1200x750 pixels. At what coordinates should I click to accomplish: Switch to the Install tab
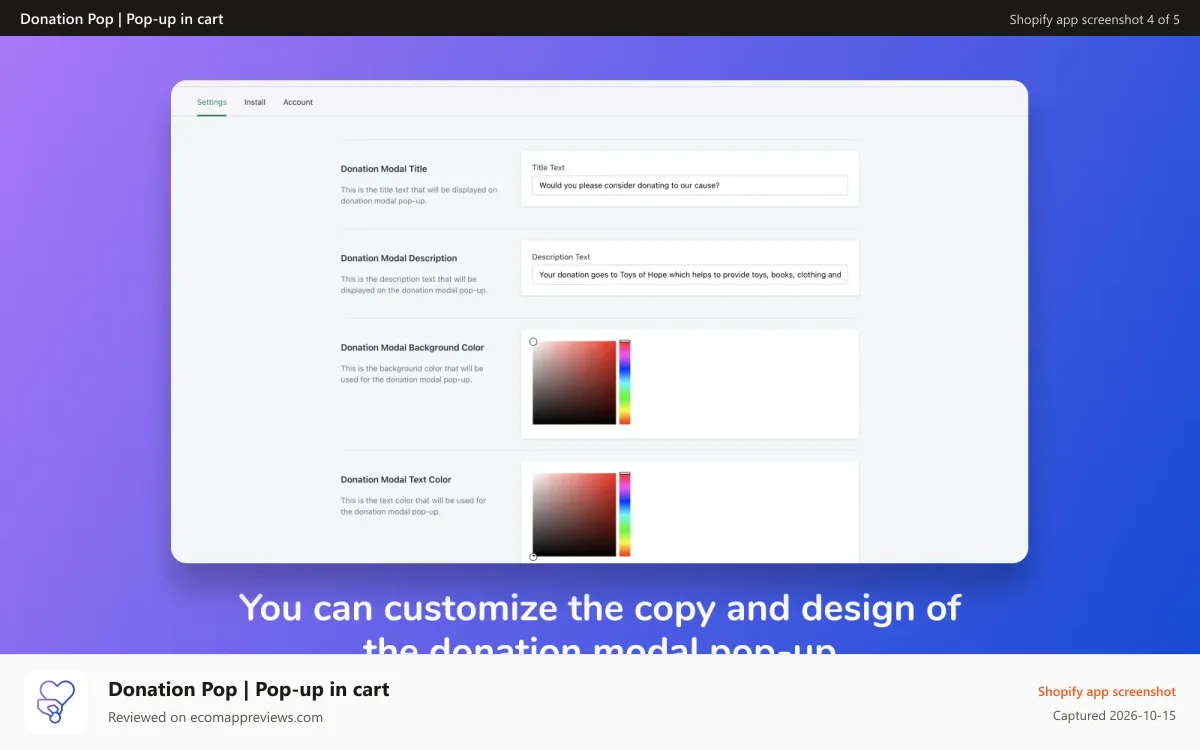tap(255, 102)
